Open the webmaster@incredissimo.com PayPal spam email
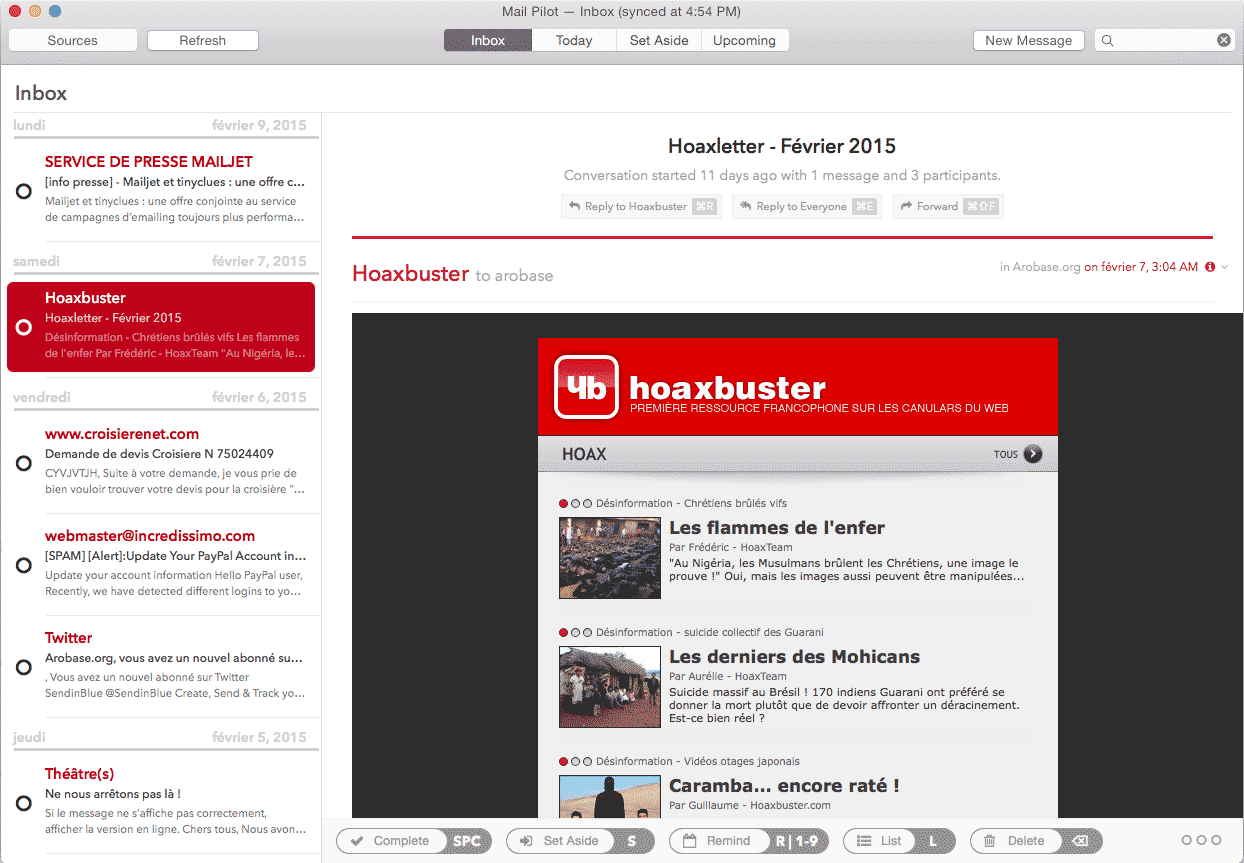This screenshot has height=863, width=1244. [x=162, y=564]
